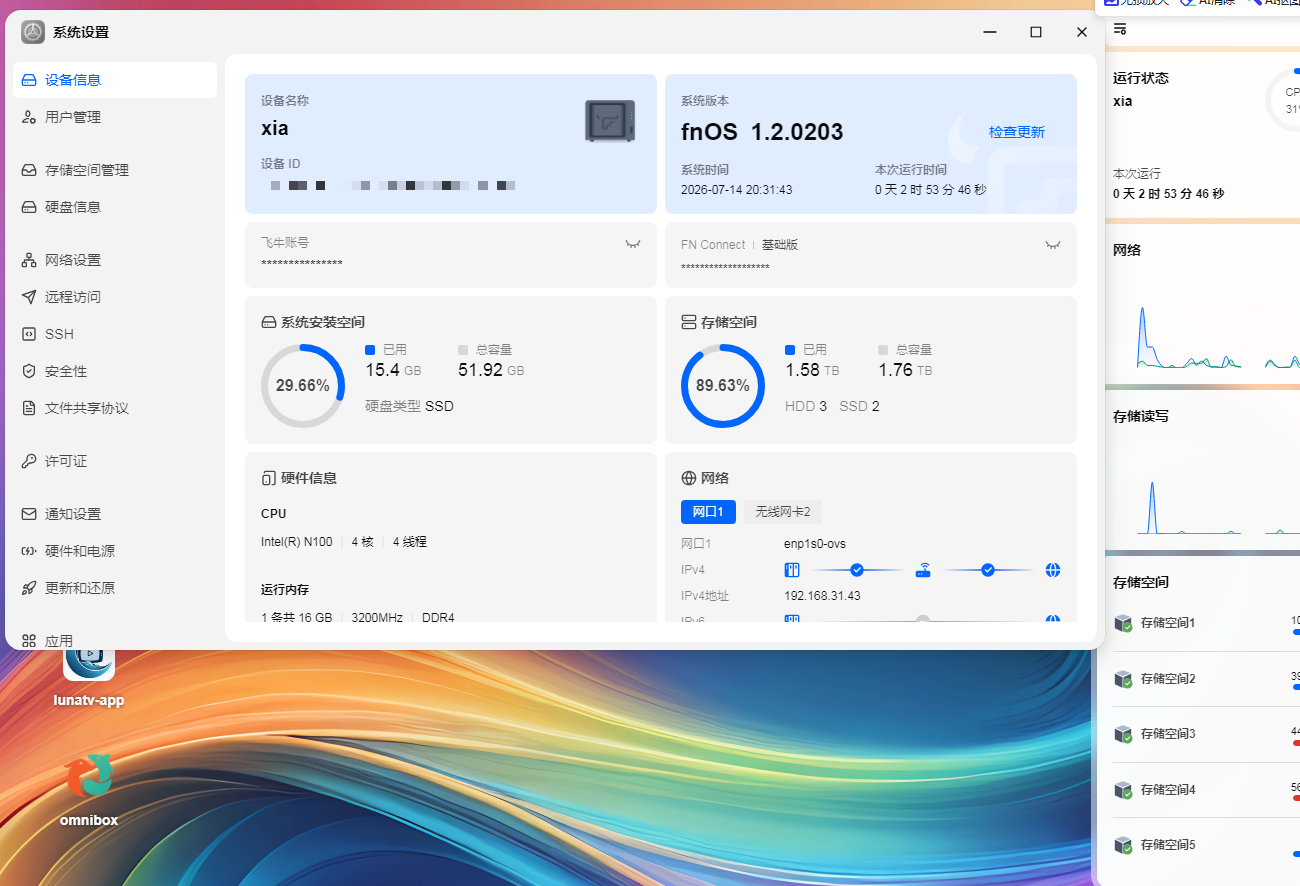This screenshot has height=886, width=1300.
Task: Click the router icon in IPv4 status
Action: click(923, 570)
